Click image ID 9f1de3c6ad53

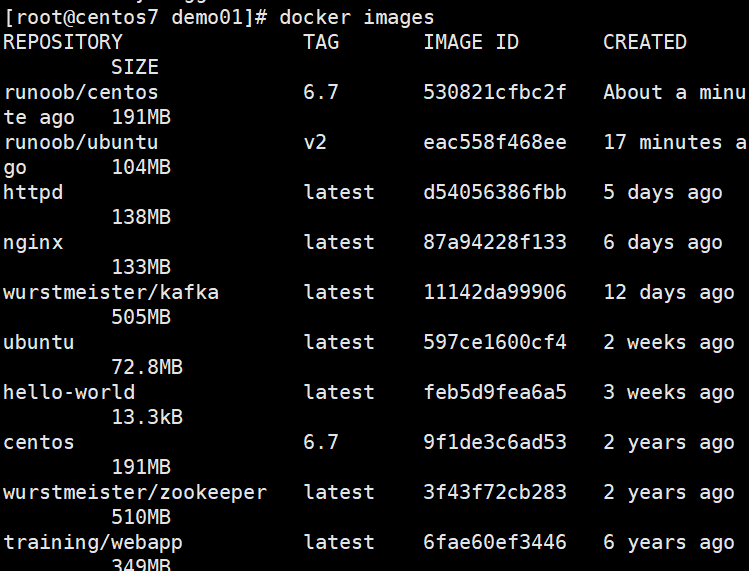click(x=495, y=442)
